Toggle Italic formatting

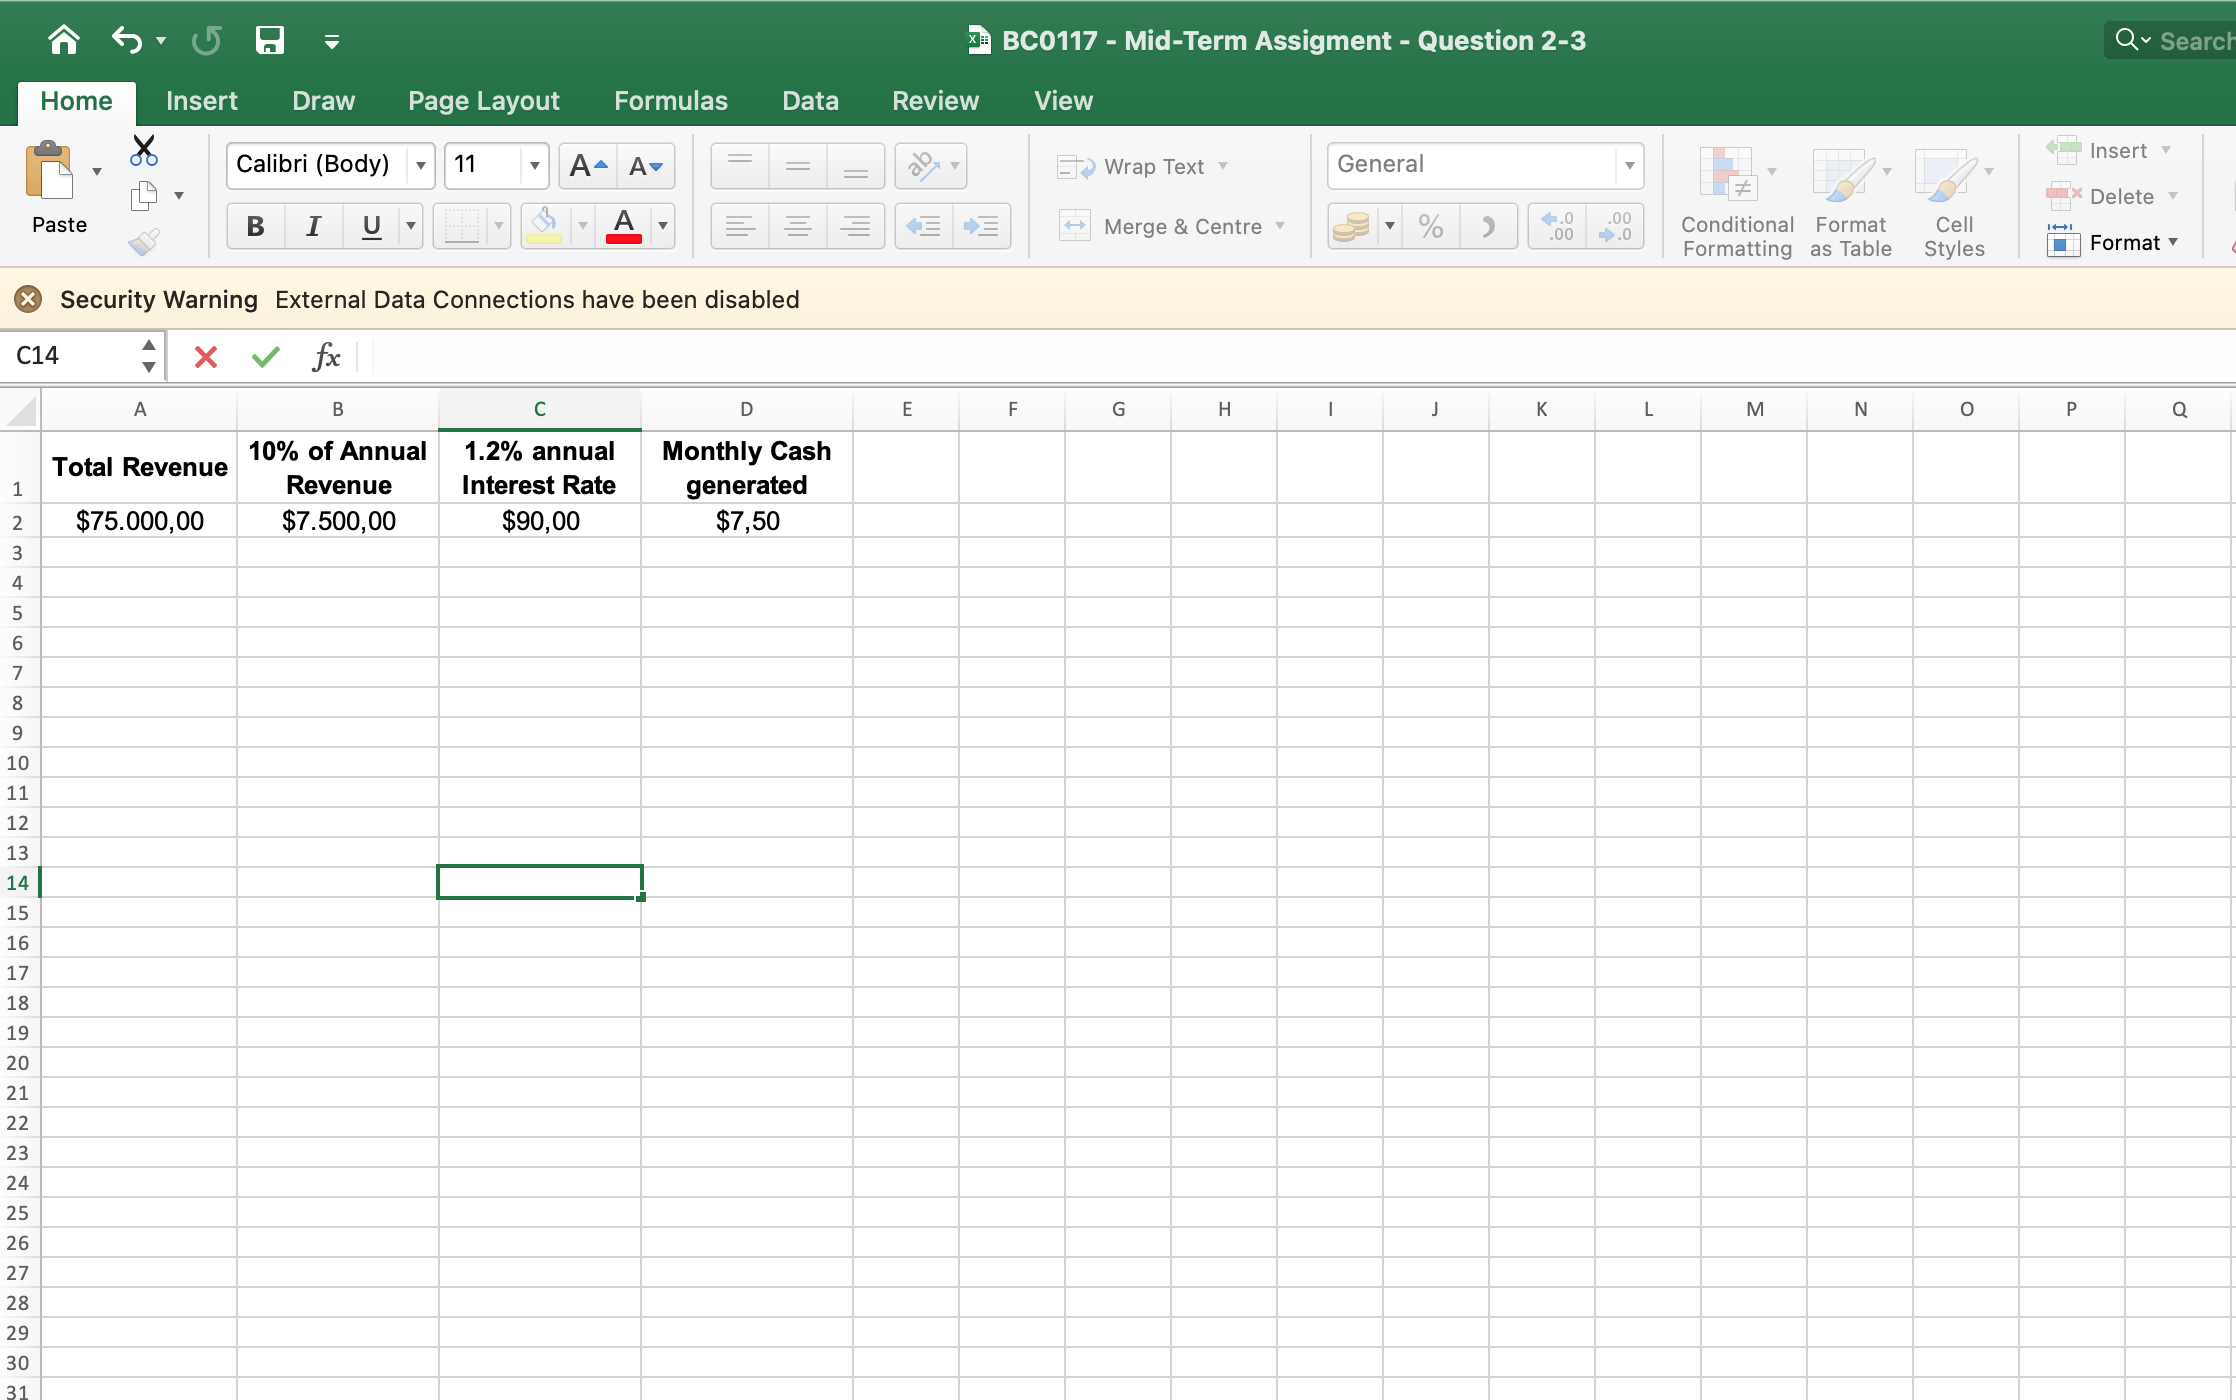coord(313,226)
